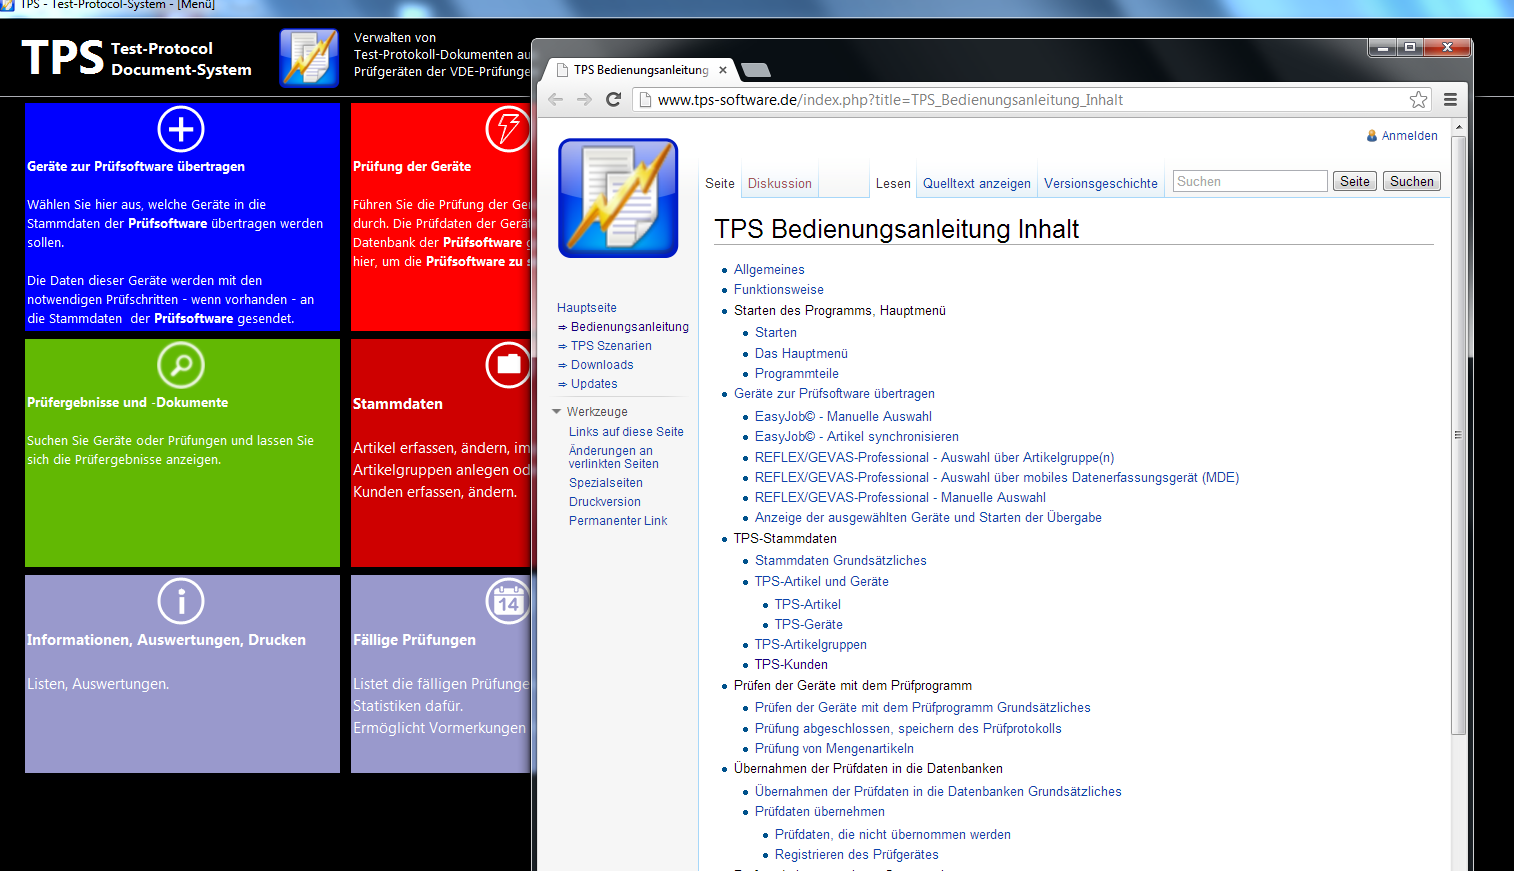The height and width of the screenshot is (871, 1514).
Task: Click the user icon next to Anmelden
Action: [1372, 136]
